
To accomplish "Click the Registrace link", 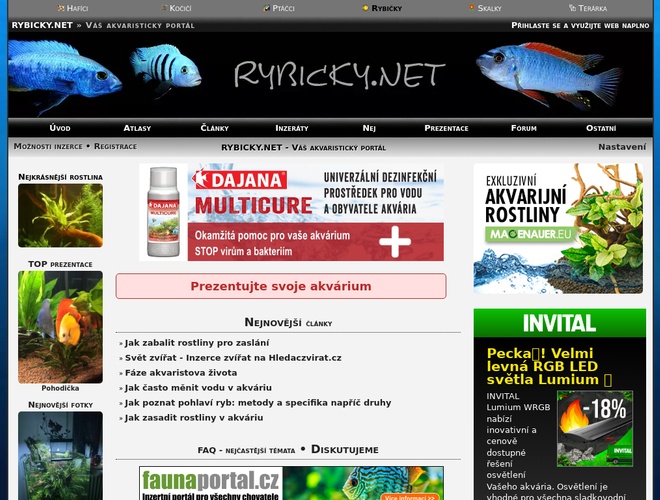I will point(115,146).
